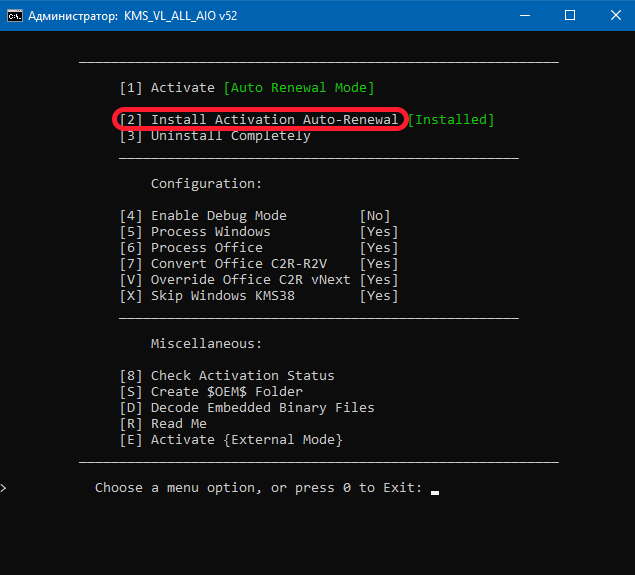Image resolution: width=635 pixels, height=575 pixels.
Task: Toggle Convert Office C2R-R2V setting
Action: (258, 264)
